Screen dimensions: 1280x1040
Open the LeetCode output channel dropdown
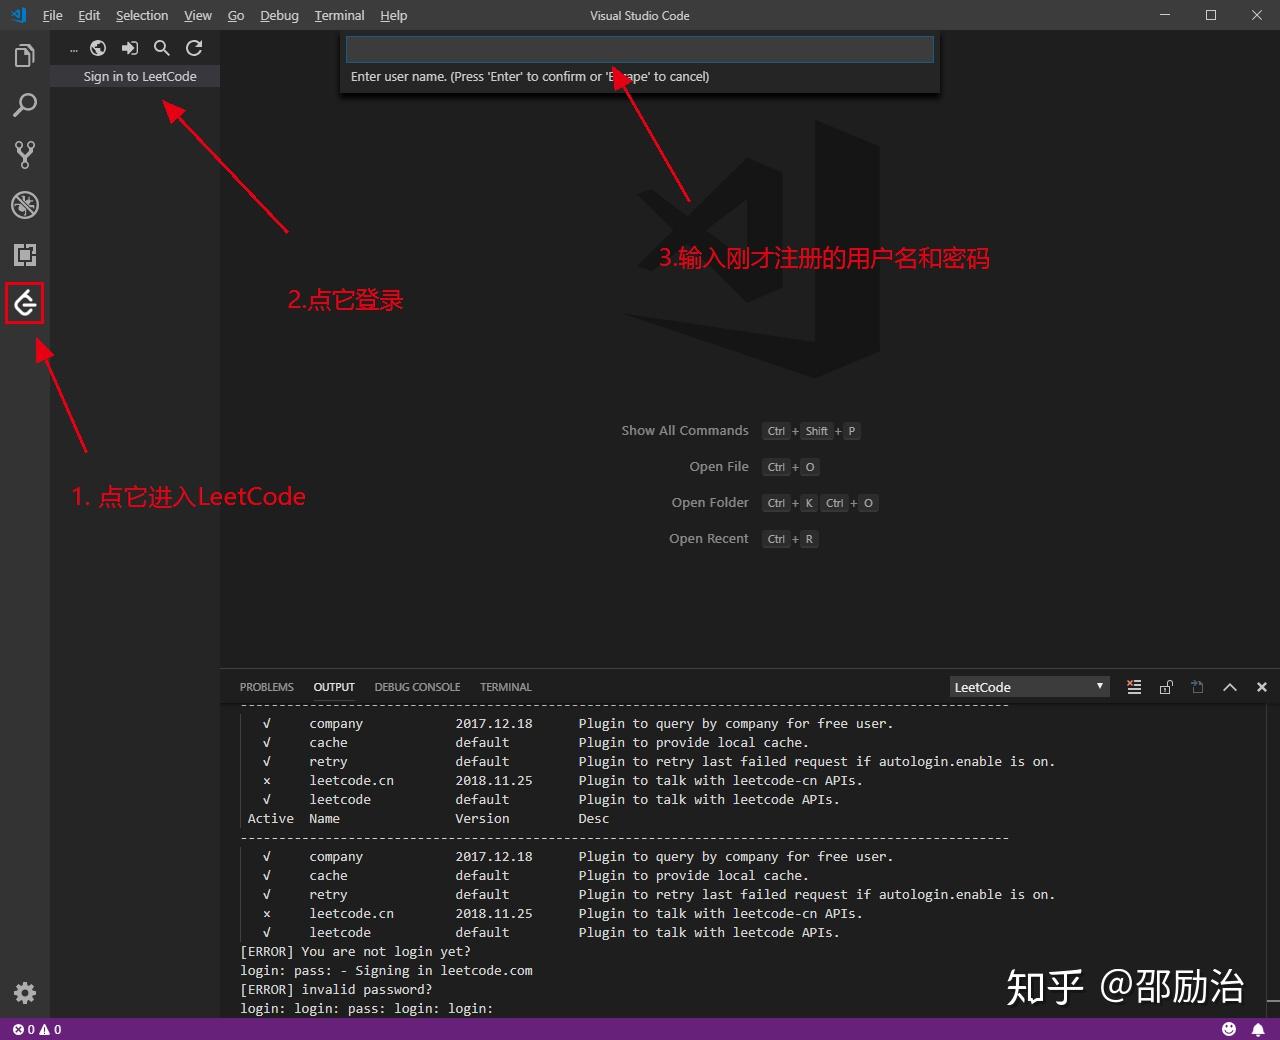1029,687
